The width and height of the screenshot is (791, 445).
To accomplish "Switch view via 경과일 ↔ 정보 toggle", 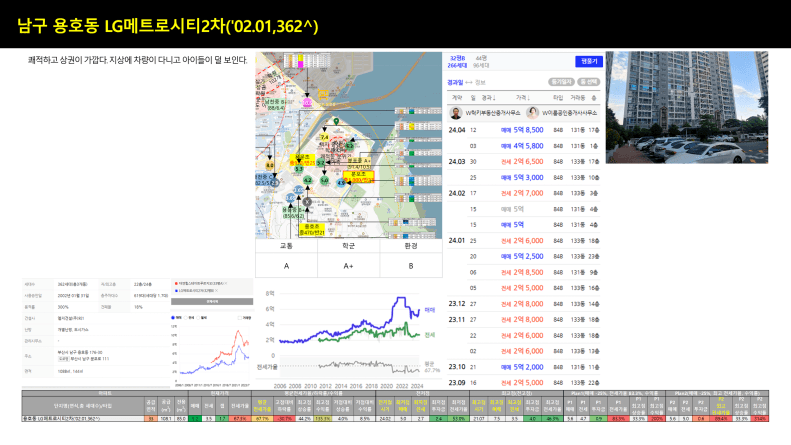I will pyautogui.click(x=466, y=82).
